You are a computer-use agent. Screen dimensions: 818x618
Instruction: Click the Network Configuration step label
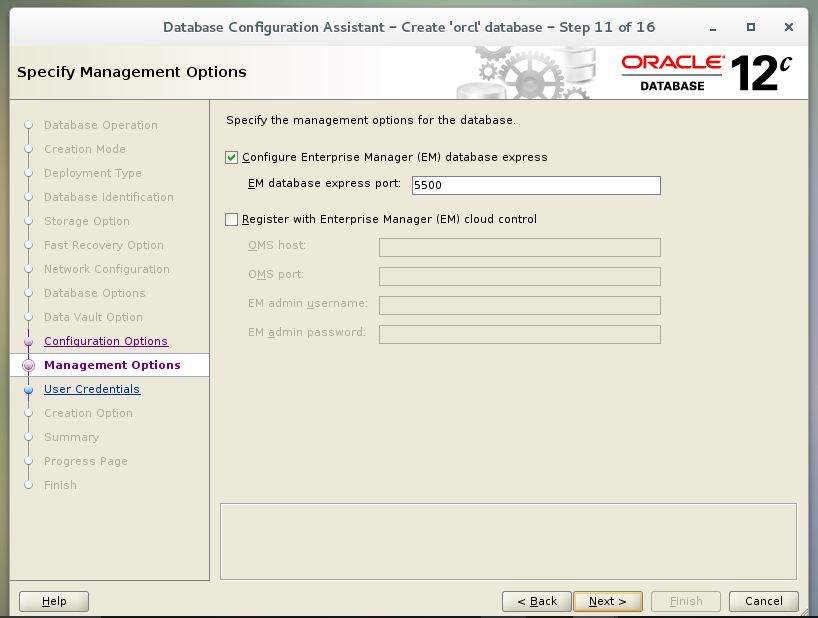click(x=107, y=269)
